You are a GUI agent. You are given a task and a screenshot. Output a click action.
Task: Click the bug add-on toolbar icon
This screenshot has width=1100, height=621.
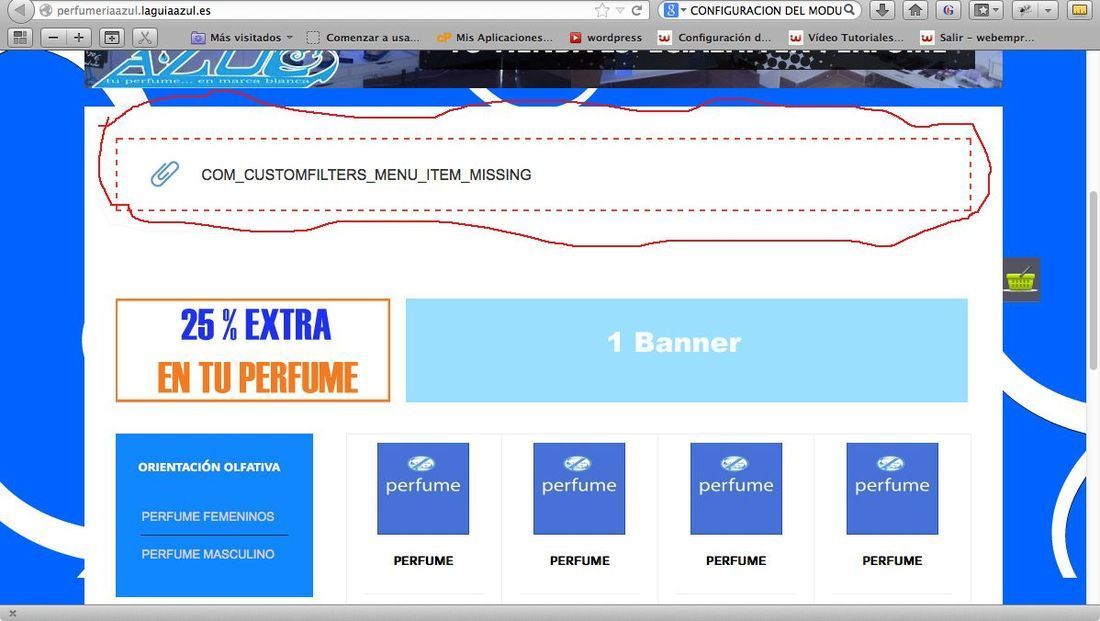1025,11
